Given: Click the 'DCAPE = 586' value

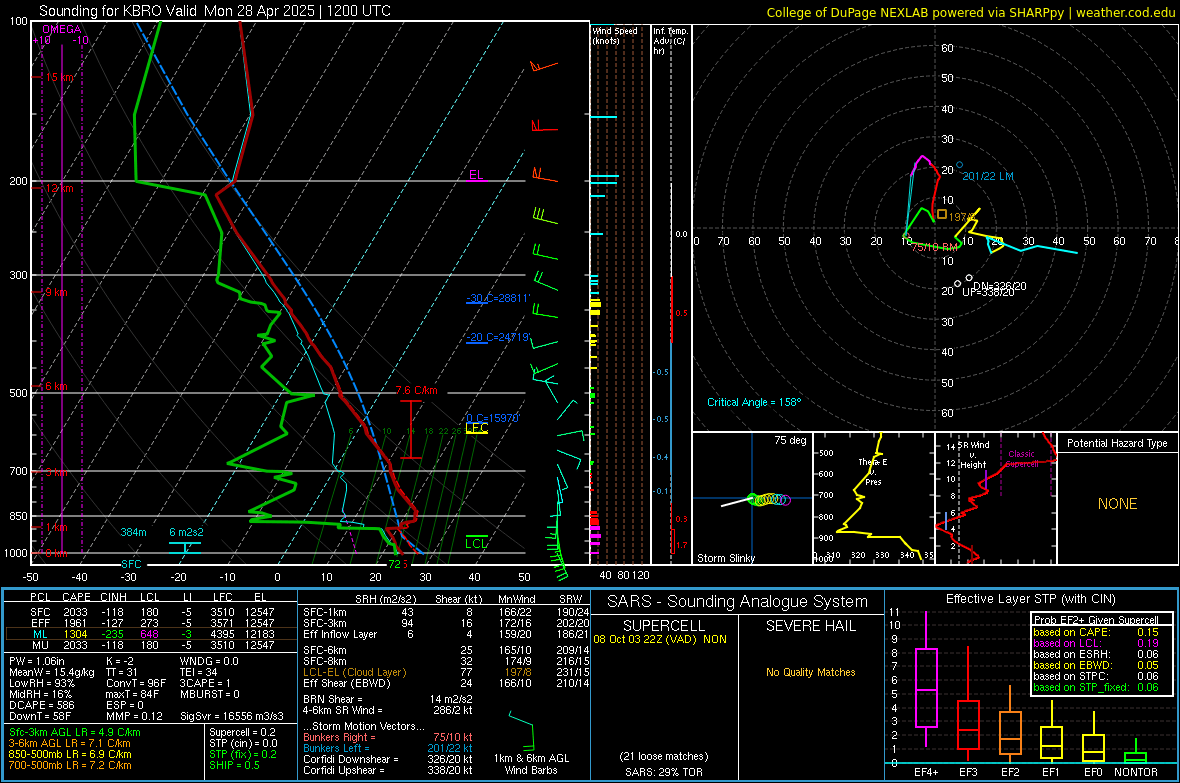Looking at the screenshot, I should 41,705.
